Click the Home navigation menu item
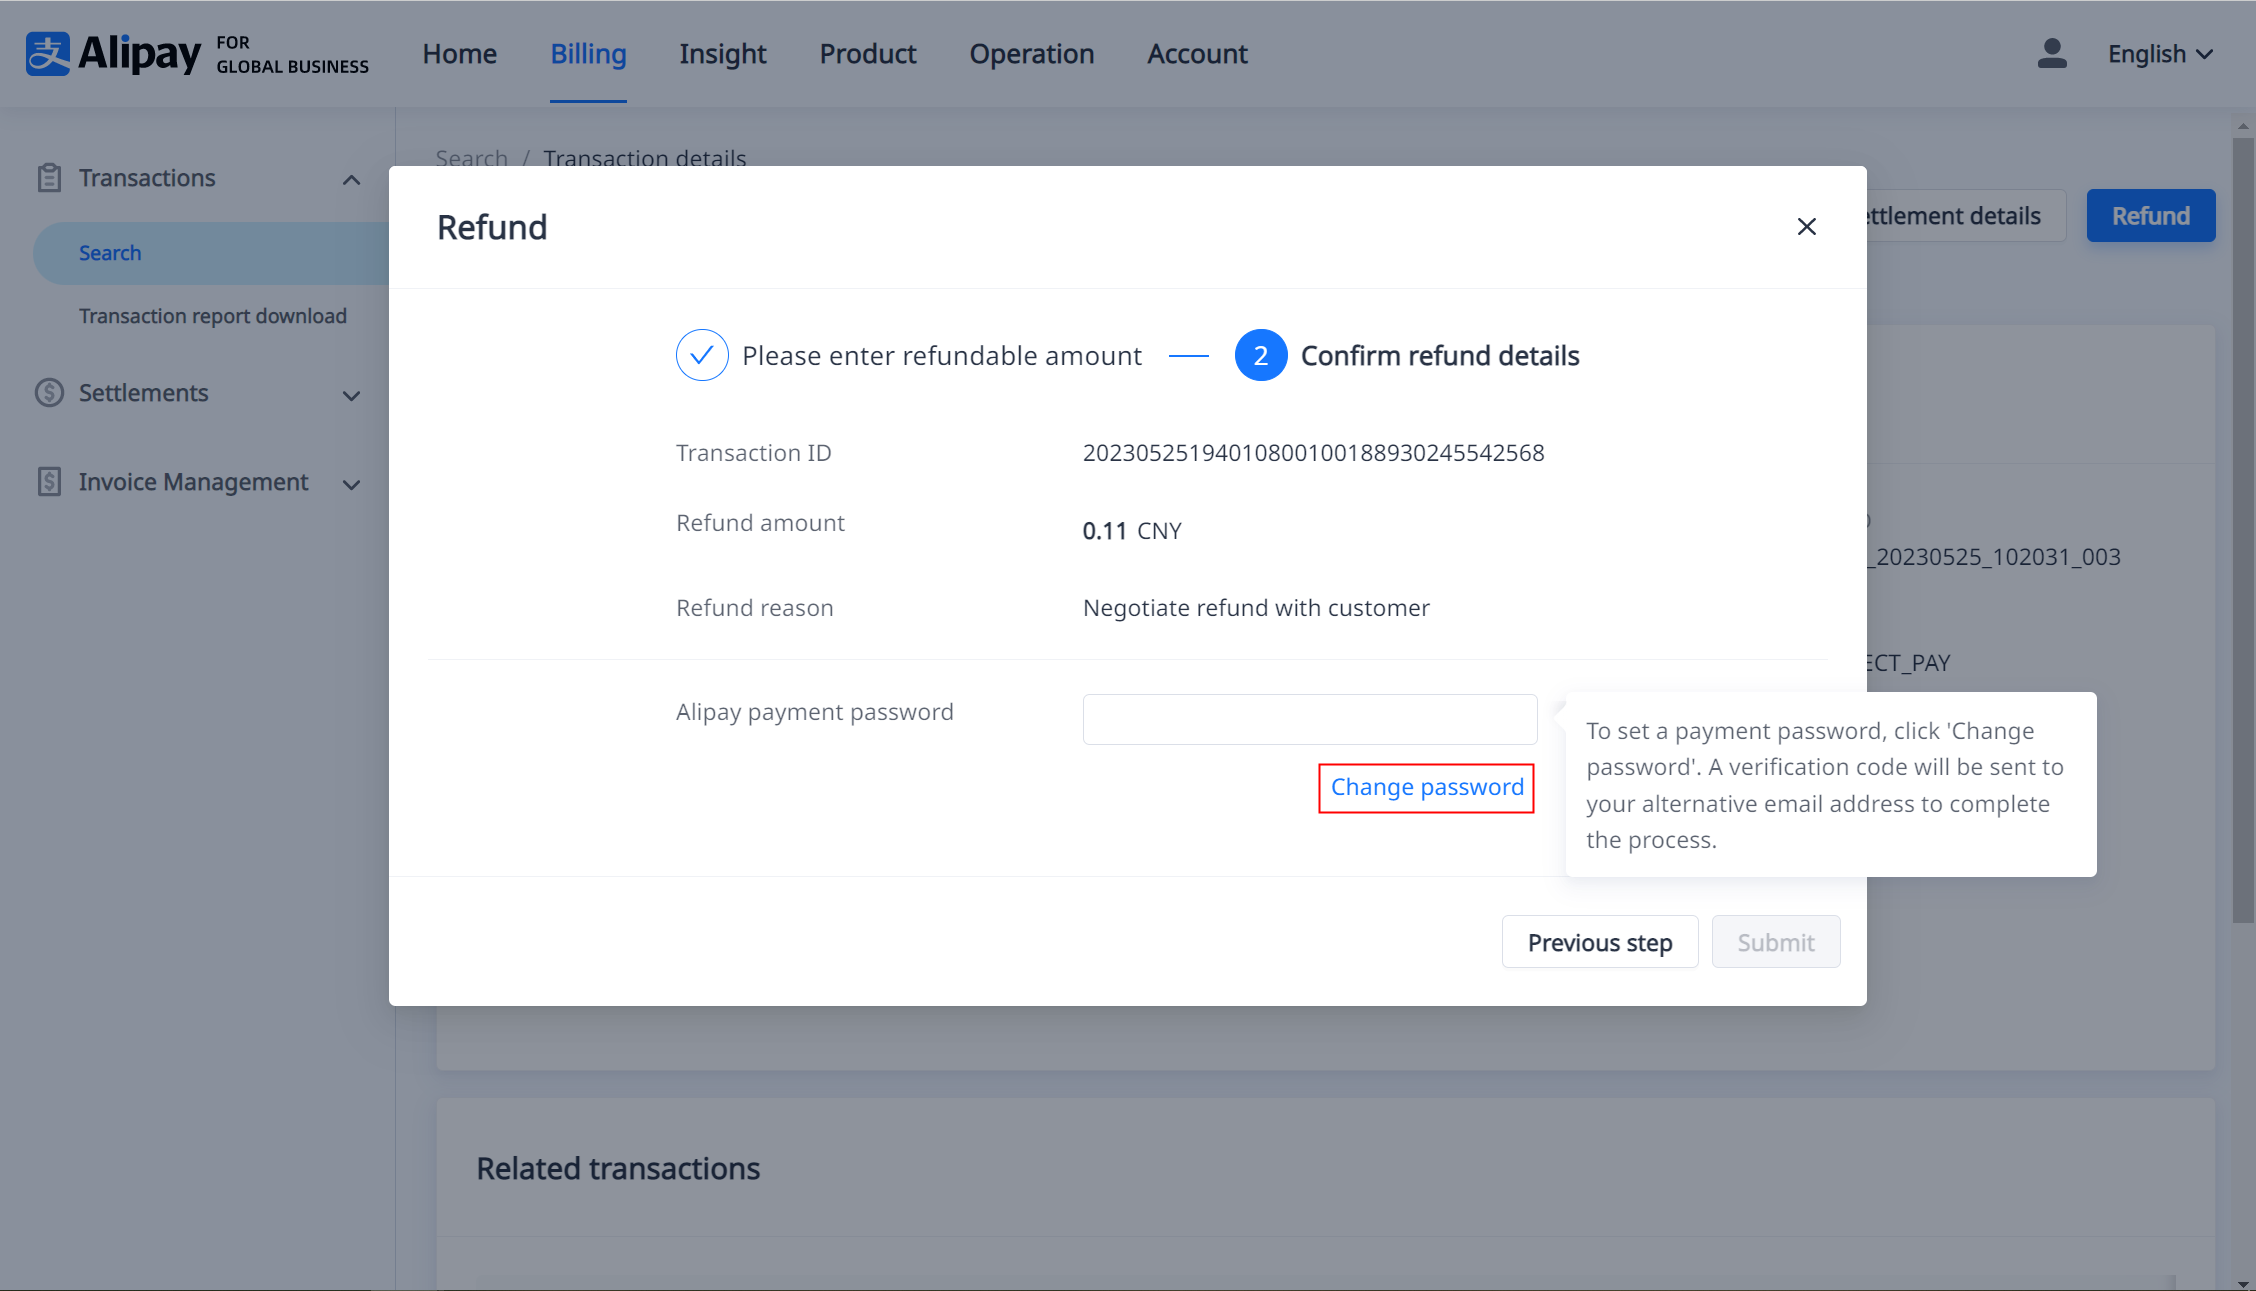The image size is (2256, 1291). click(x=459, y=51)
